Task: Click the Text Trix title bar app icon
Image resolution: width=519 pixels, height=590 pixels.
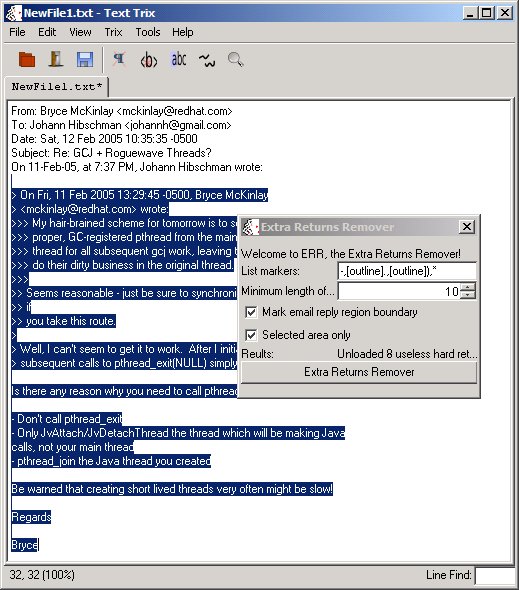Action: 14,13
